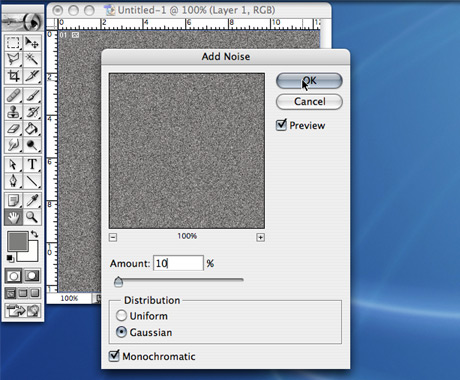Select the Slice tool
460x380 pixels.
click(32, 76)
